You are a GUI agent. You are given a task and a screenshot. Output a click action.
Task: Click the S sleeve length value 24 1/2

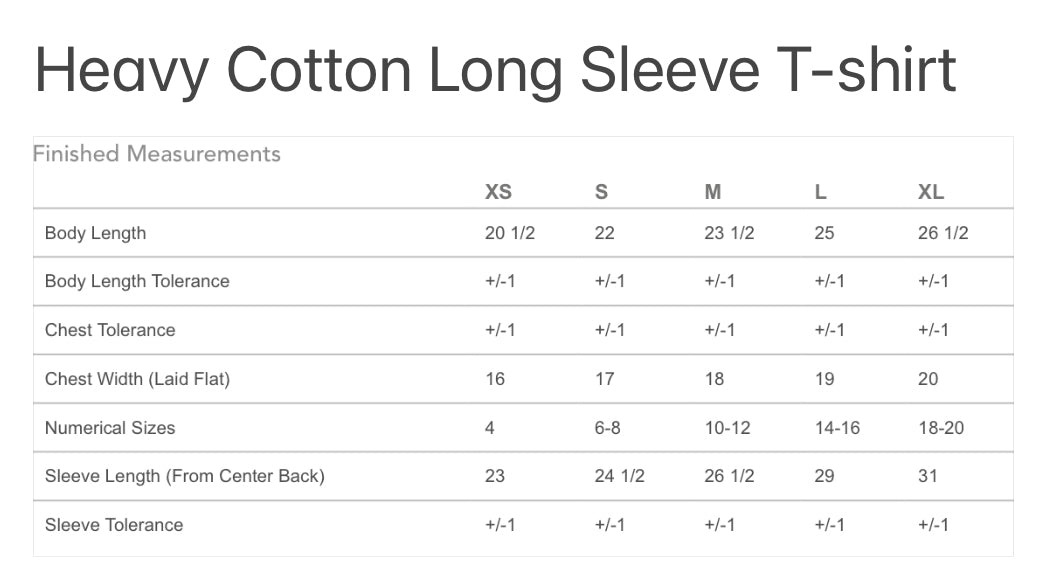pos(619,476)
